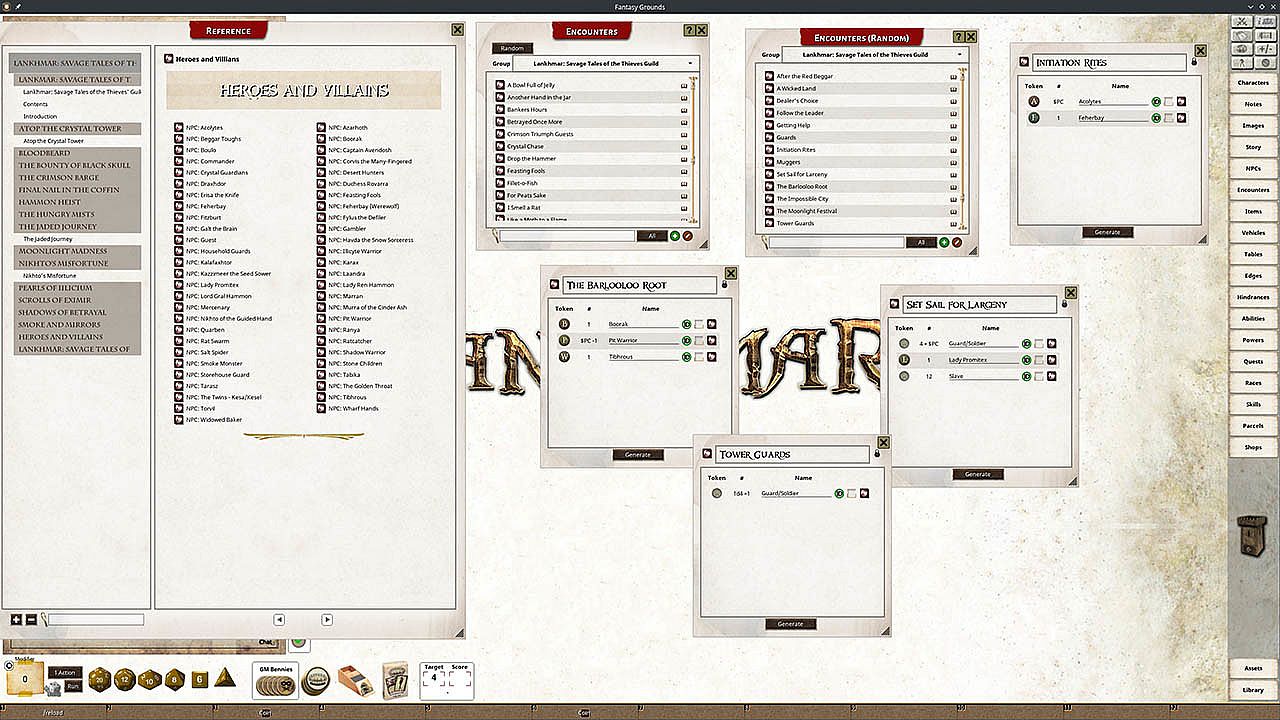This screenshot has width=1280, height=720.
Task: Go to next reference page arrow
Action: 327,620
